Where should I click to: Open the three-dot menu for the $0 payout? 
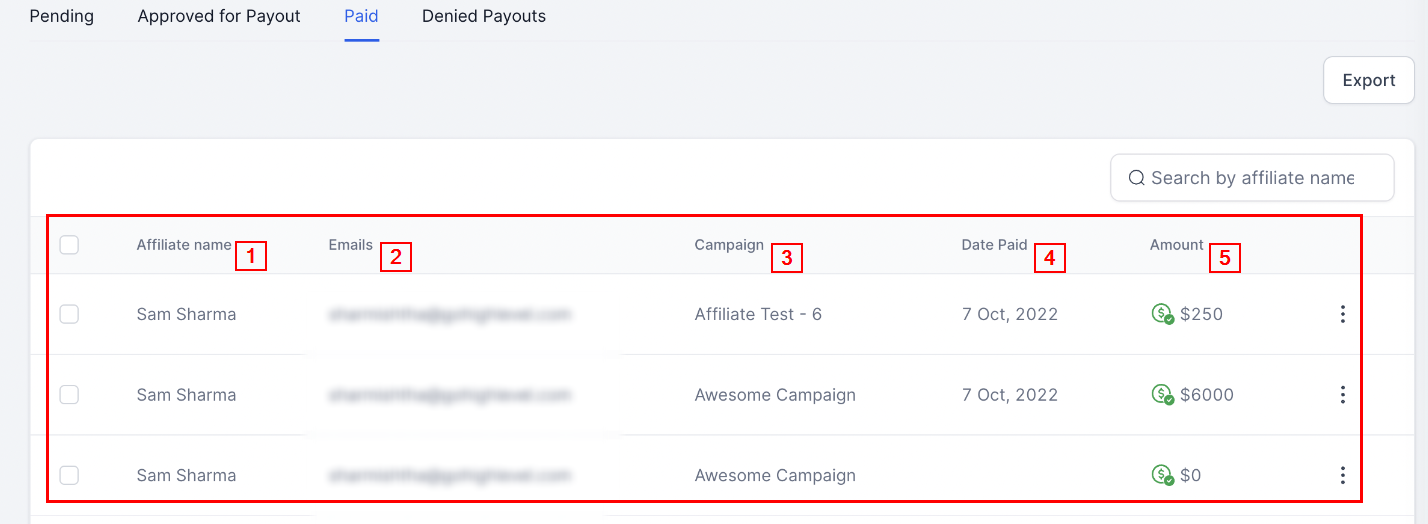[1342, 475]
